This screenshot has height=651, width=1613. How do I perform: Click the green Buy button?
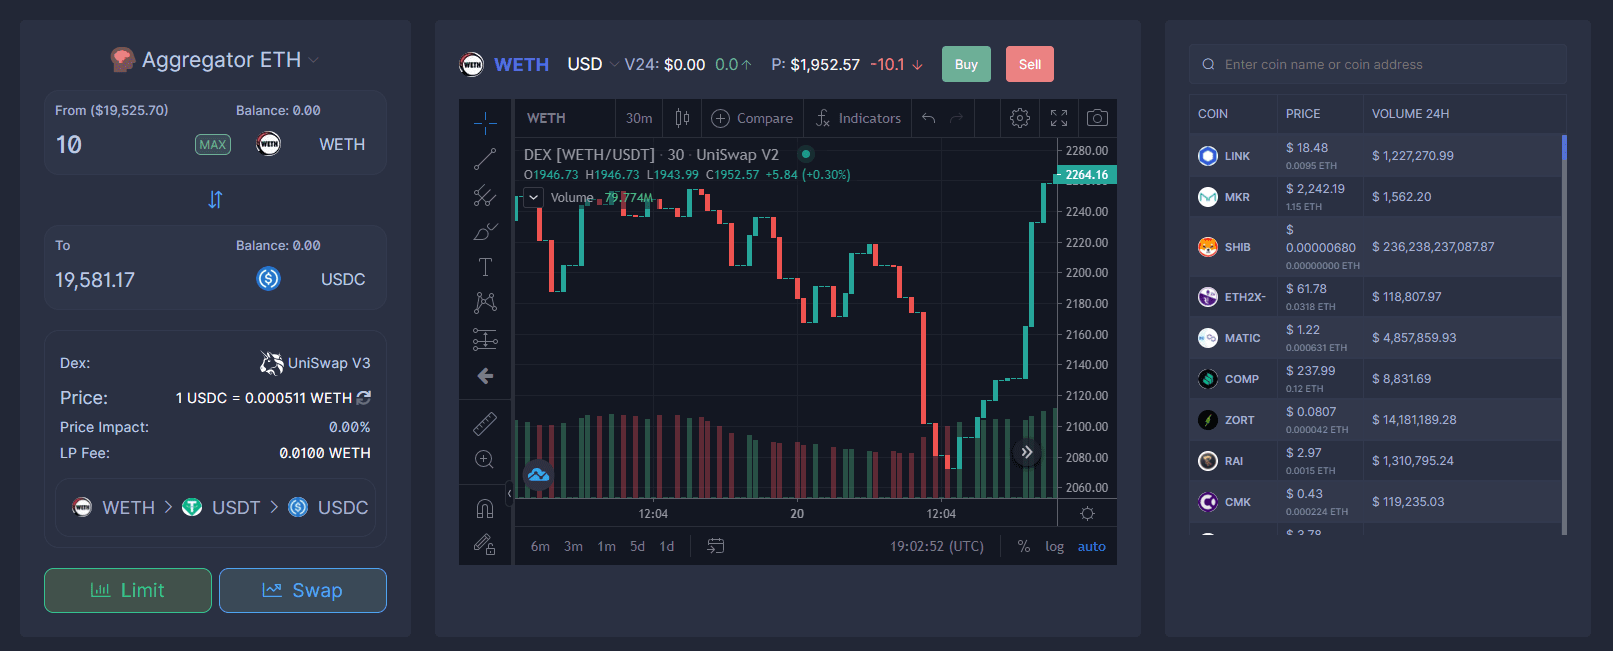pyautogui.click(x=966, y=64)
